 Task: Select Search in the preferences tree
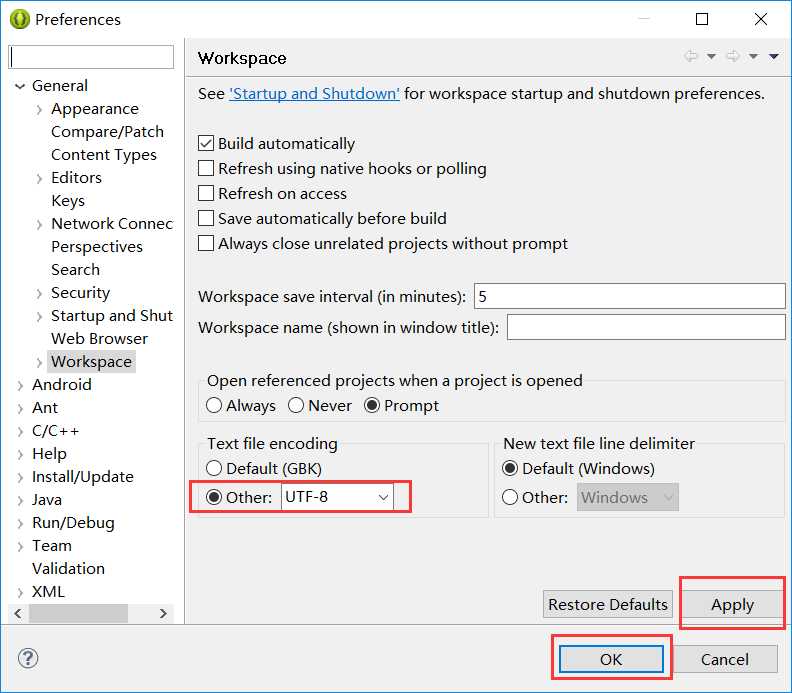[75, 269]
